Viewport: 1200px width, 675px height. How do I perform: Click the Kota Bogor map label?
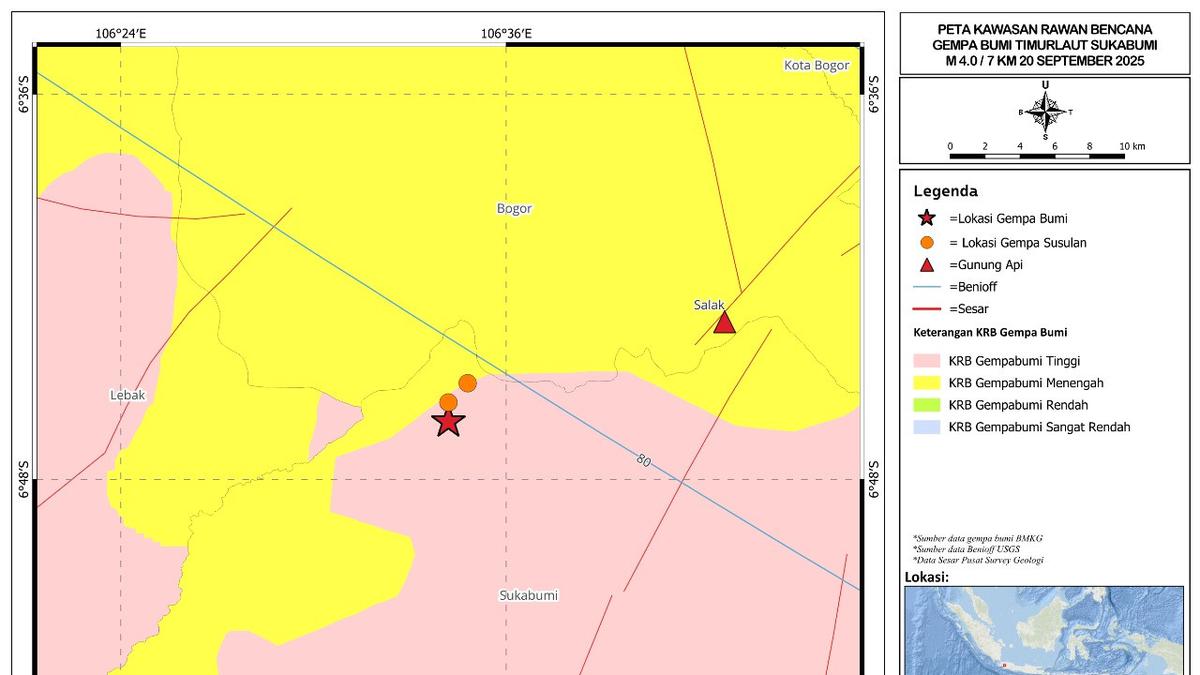coord(816,66)
